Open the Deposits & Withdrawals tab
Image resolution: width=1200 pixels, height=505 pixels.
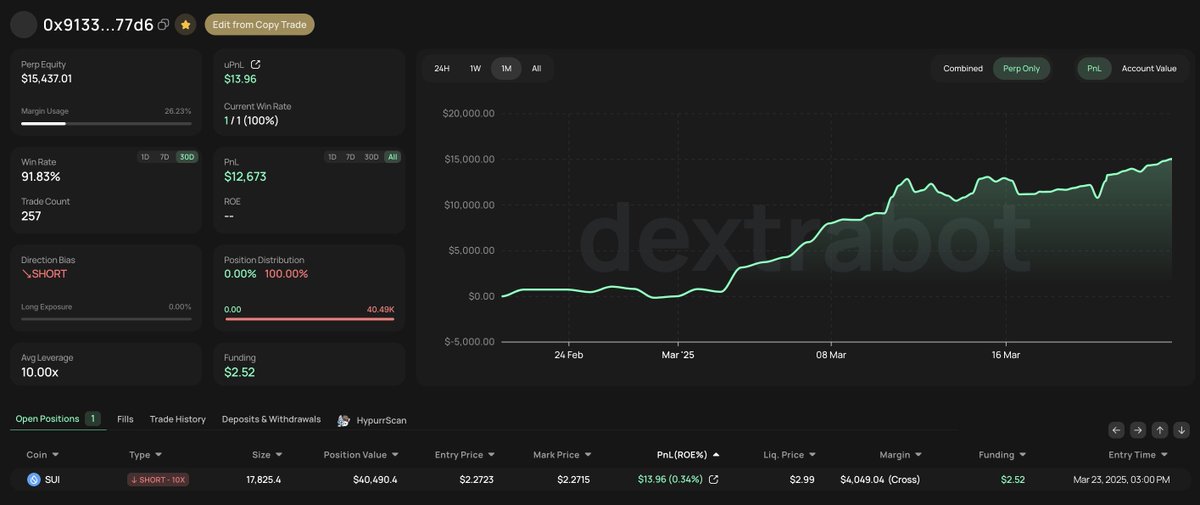point(271,419)
